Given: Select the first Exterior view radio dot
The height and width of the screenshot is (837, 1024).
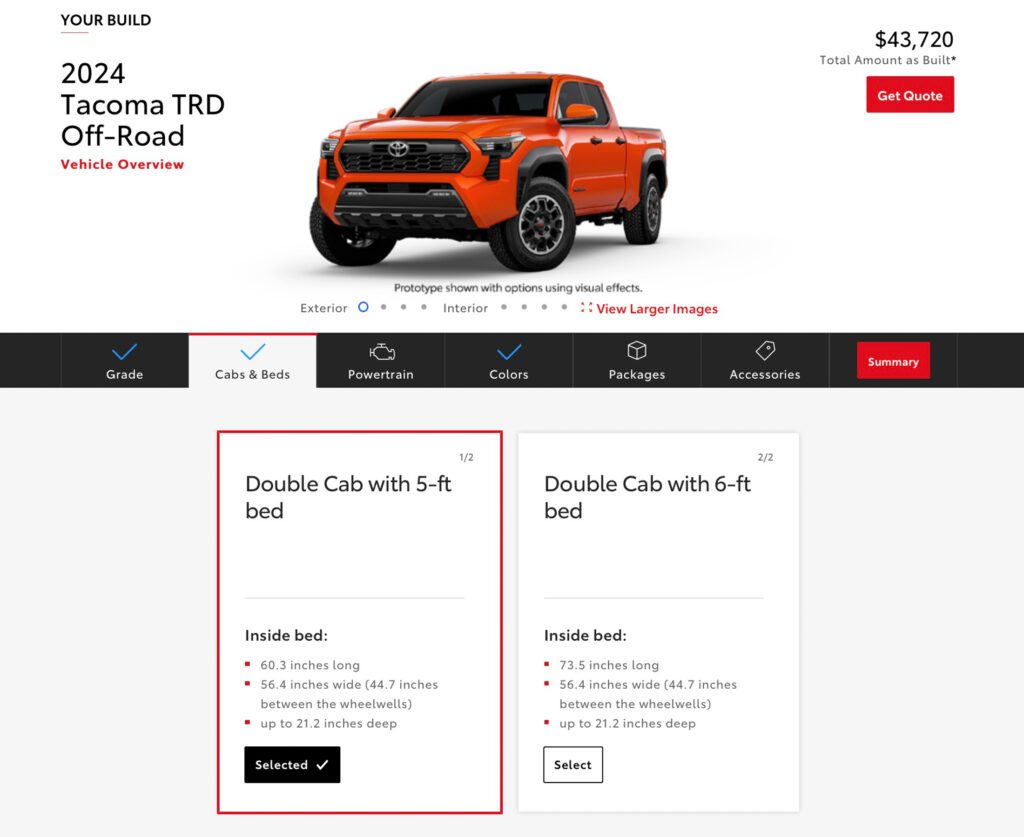Looking at the screenshot, I should click(363, 307).
